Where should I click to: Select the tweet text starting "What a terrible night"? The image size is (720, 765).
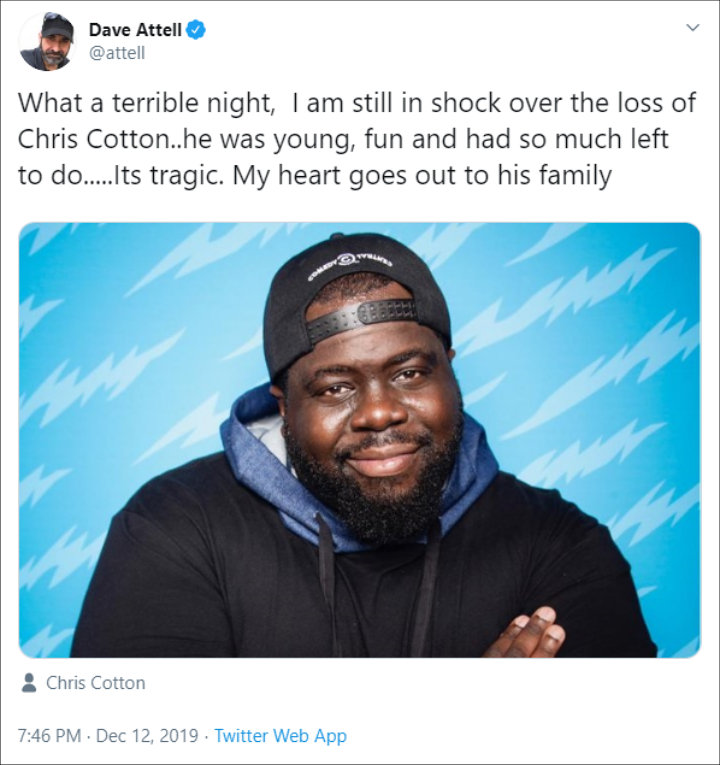click(357, 139)
